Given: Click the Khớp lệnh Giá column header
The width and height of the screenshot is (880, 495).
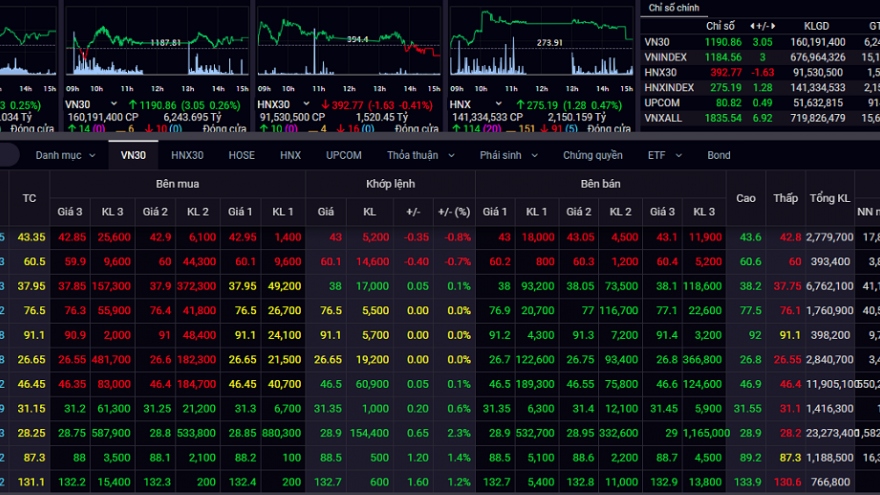Looking at the screenshot, I should [326, 212].
